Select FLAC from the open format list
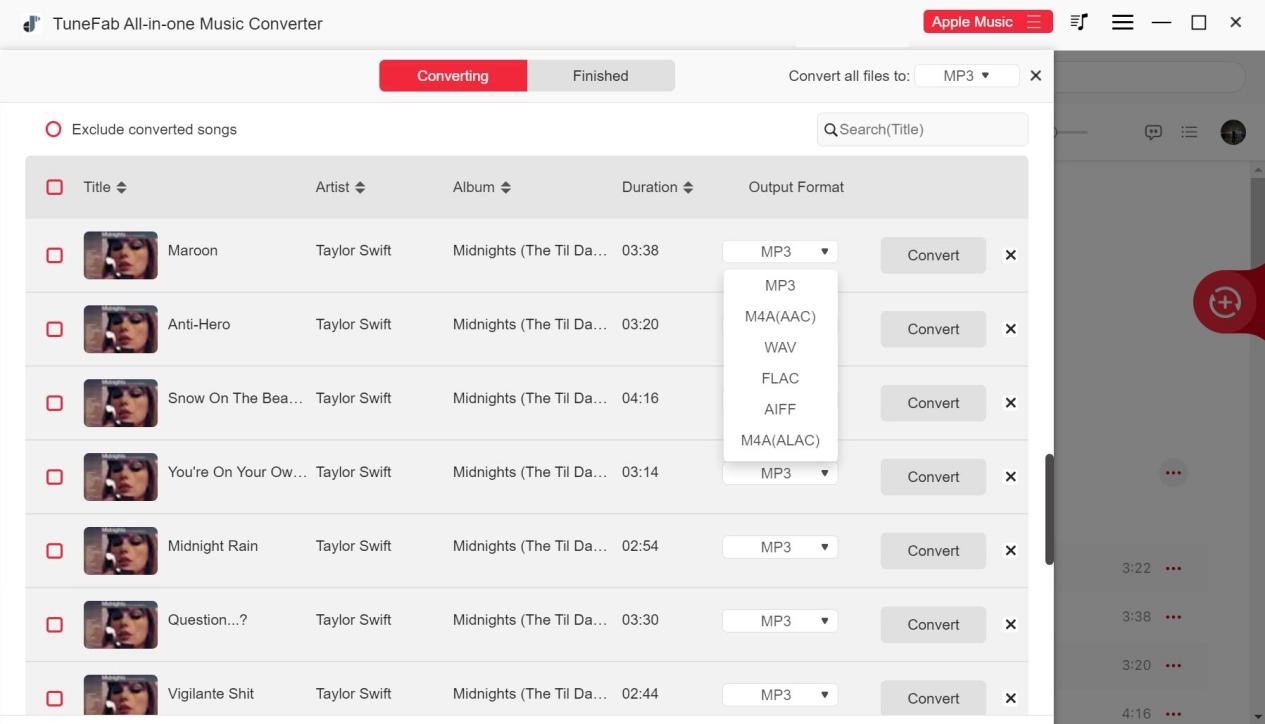This screenshot has width=1265, height=724. [x=779, y=377]
